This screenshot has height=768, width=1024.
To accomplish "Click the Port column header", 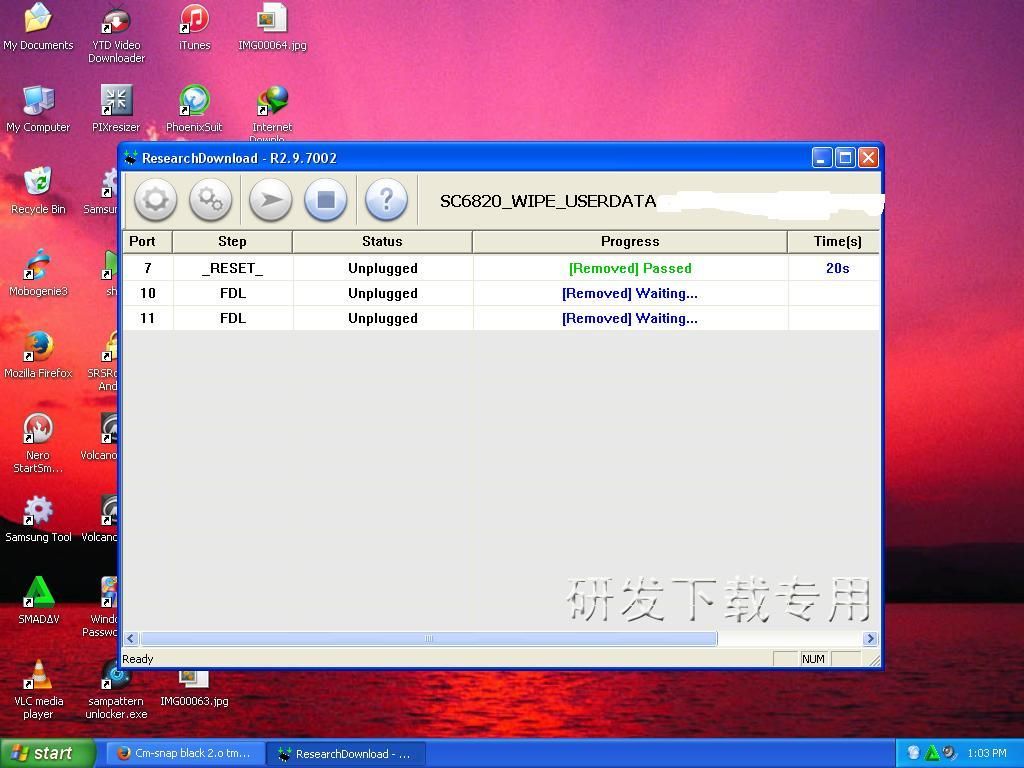I will click(x=143, y=241).
